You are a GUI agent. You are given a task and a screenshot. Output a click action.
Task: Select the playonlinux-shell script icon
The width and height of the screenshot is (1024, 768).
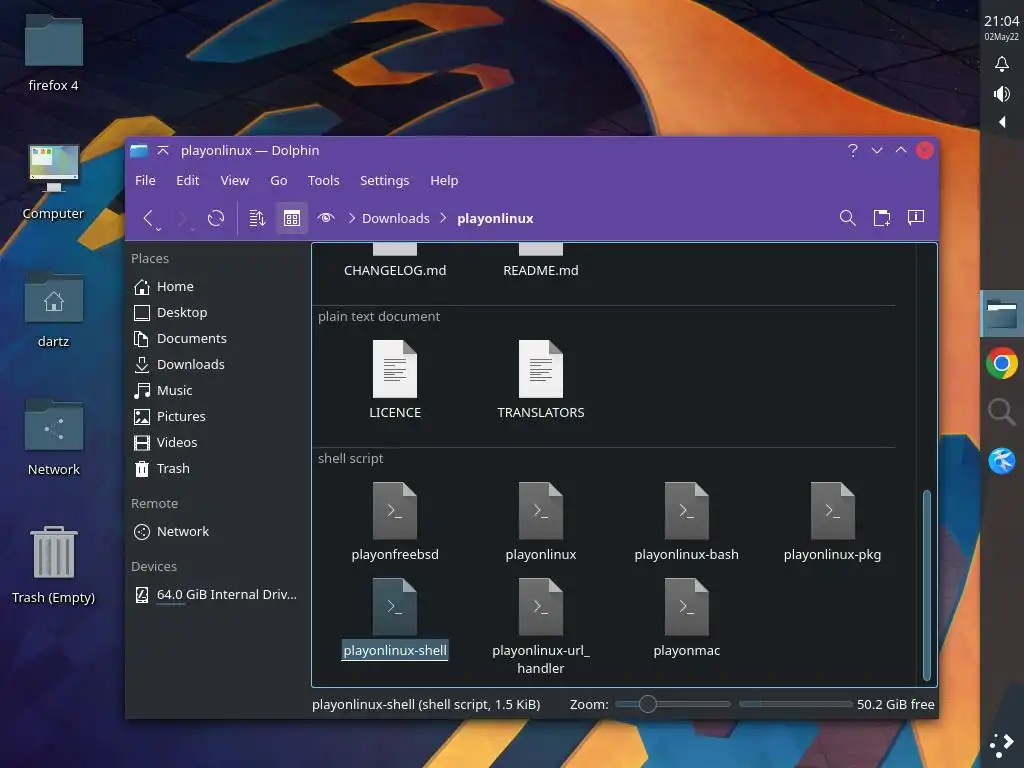pos(394,607)
